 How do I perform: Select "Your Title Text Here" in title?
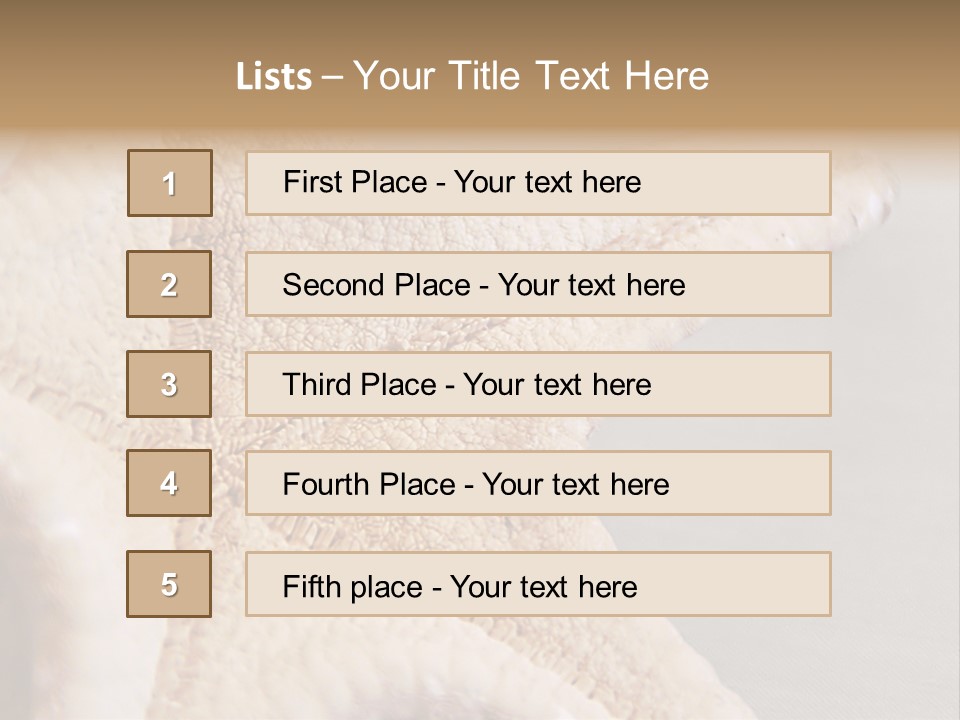[x=531, y=76]
